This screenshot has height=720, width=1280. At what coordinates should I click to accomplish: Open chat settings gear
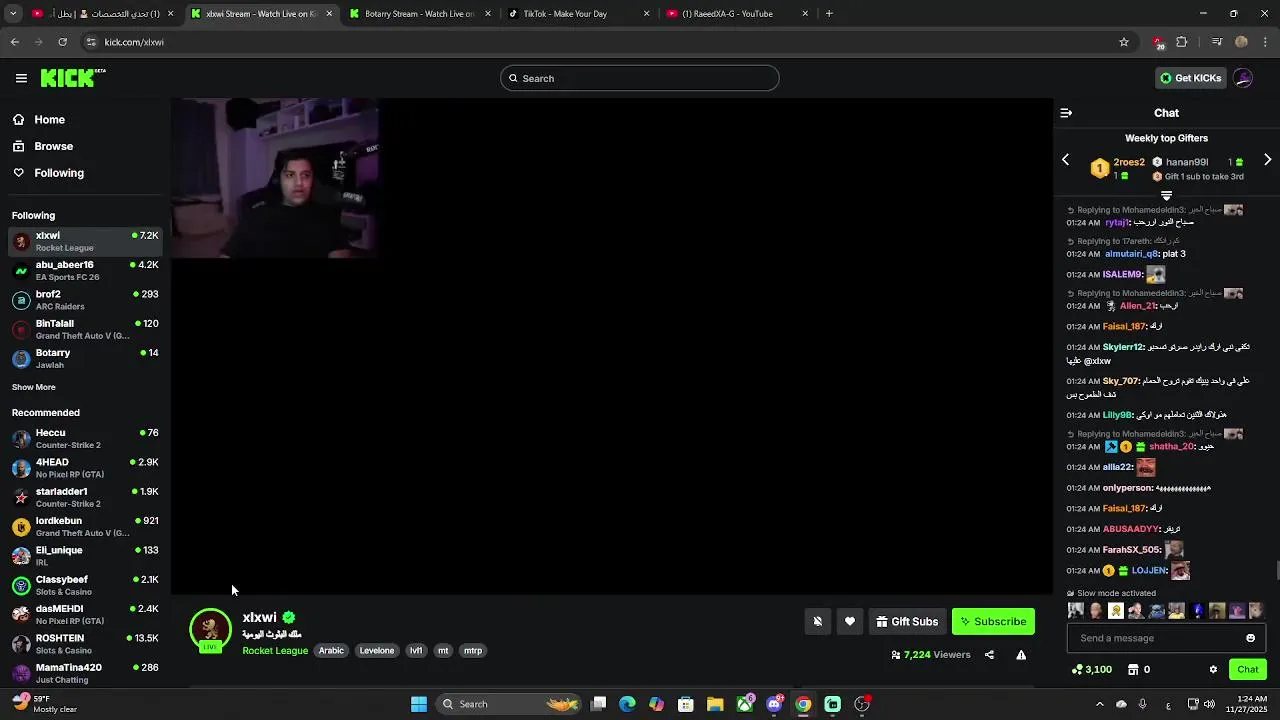[x=1213, y=669]
